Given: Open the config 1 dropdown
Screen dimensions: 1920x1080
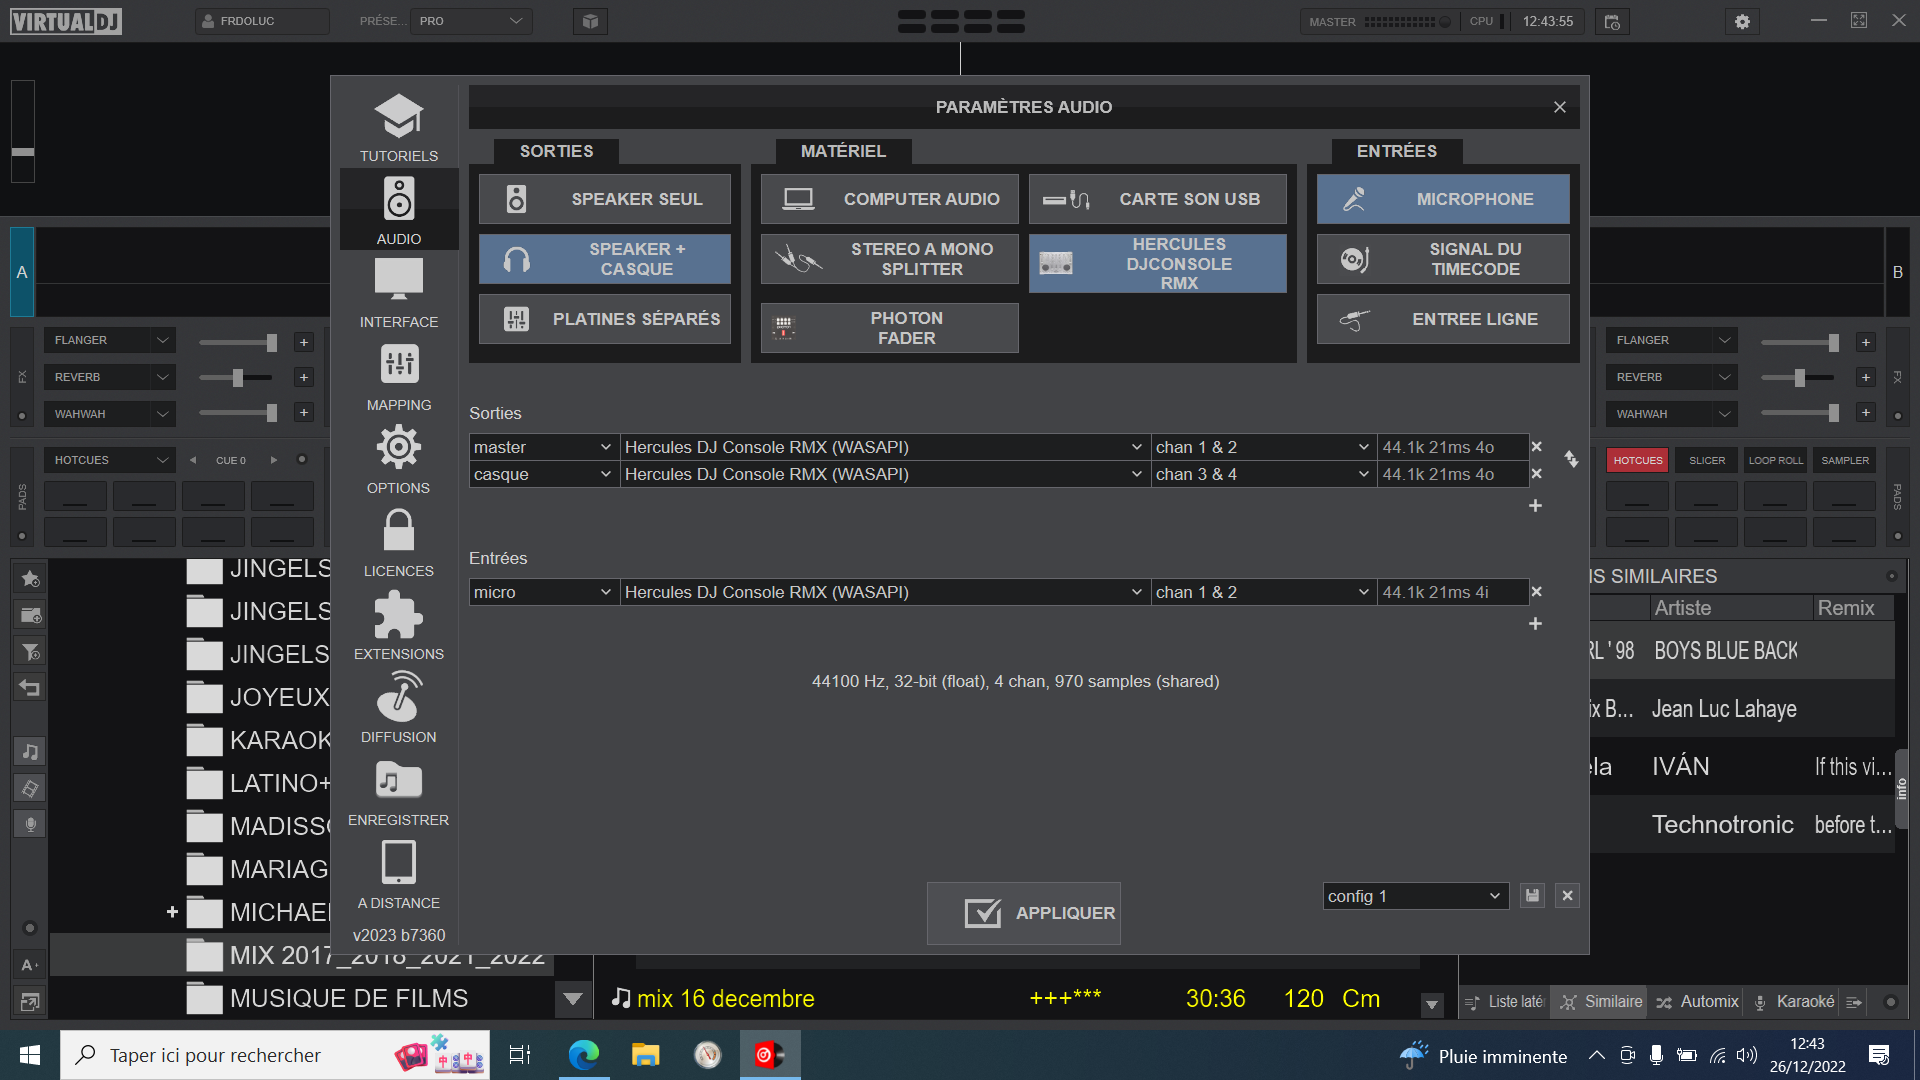Looking at the screenshot, I should 1415,896.
